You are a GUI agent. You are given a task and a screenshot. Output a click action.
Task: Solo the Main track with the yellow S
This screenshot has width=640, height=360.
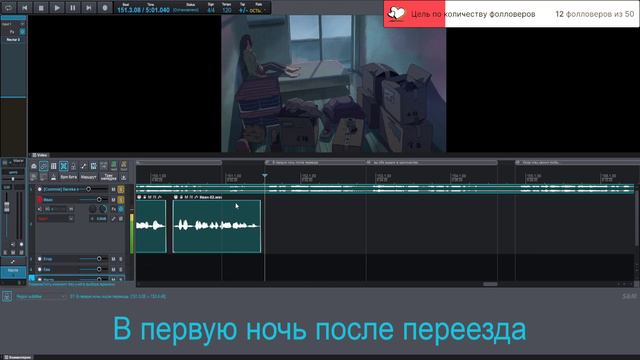121,200
